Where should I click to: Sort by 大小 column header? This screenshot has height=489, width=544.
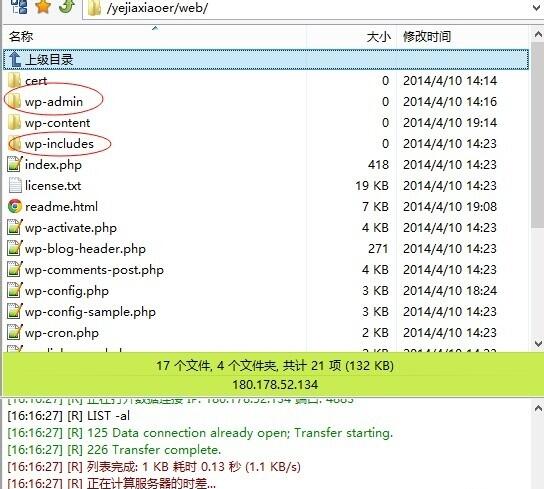coord(379,36)
